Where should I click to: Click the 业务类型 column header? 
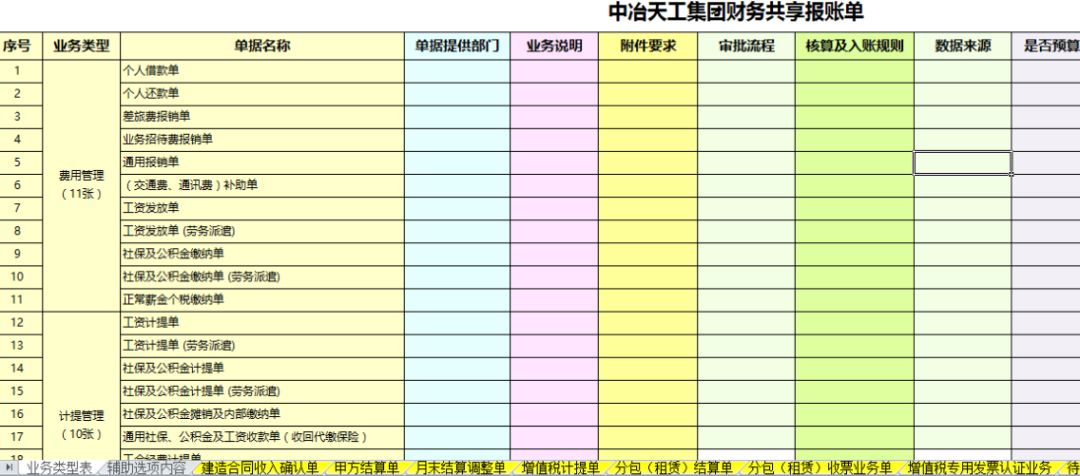(x=81, y=46)
